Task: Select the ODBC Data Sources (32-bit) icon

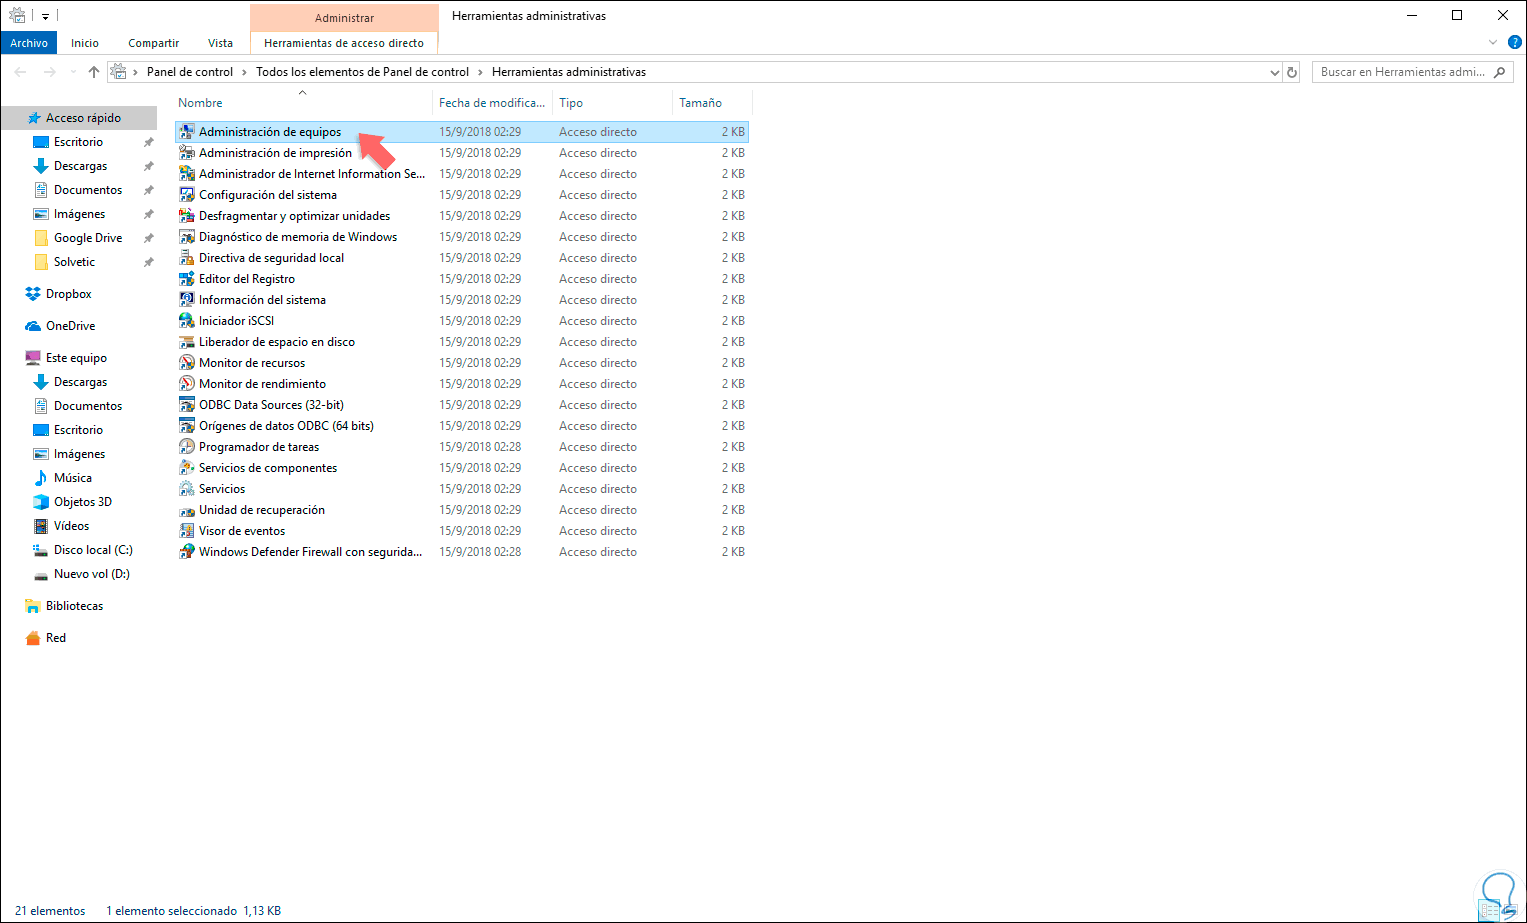Action: (187, 405)
